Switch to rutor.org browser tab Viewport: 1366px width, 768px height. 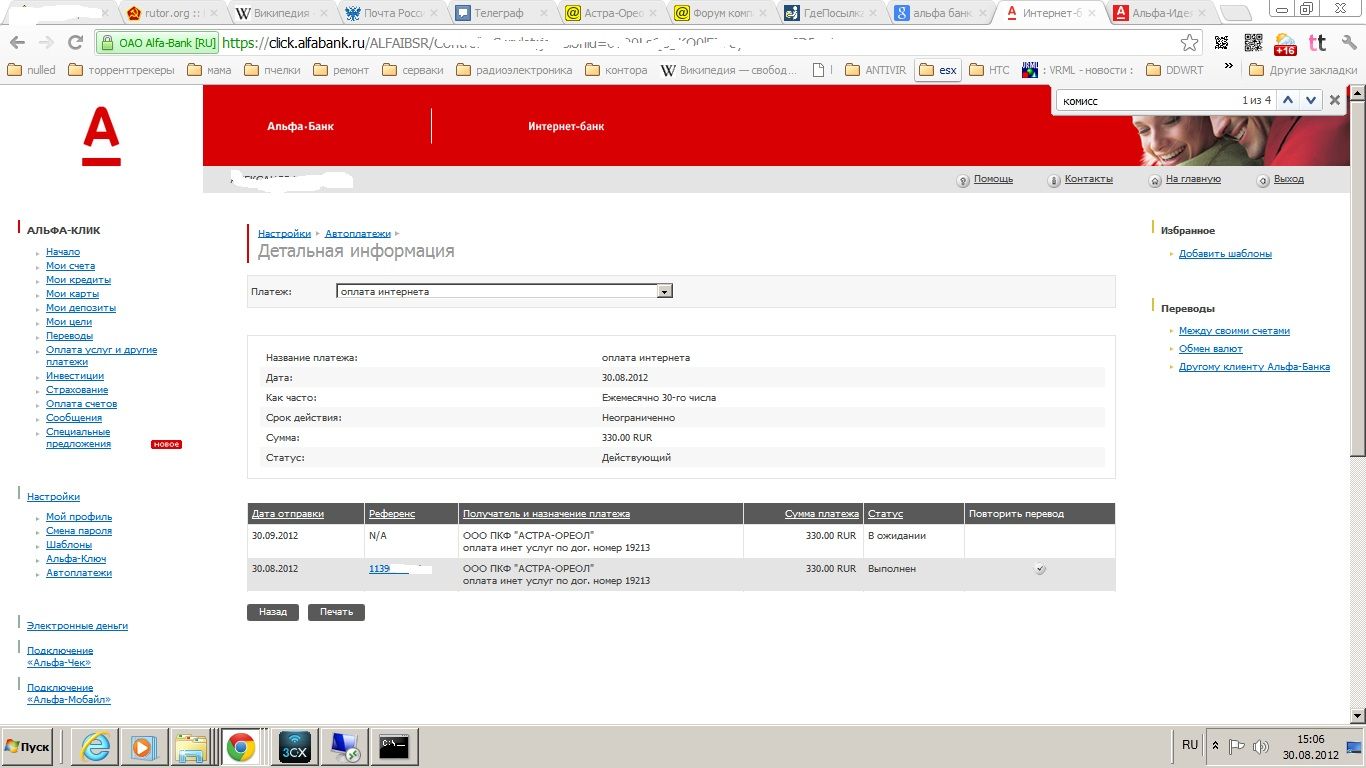point(172,14)
